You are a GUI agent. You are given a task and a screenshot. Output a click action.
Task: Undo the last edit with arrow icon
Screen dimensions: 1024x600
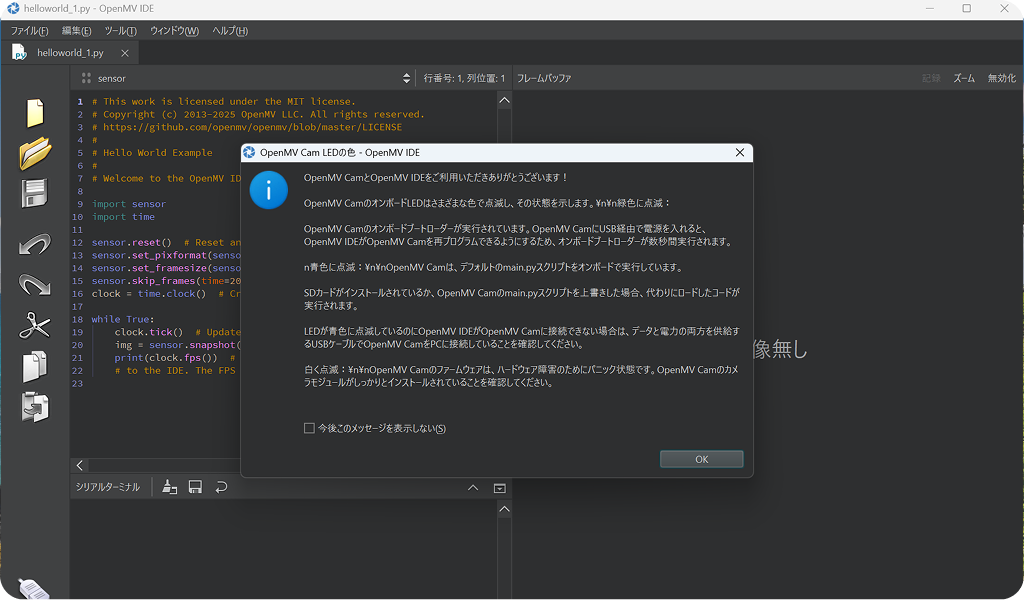click(35, 245)
